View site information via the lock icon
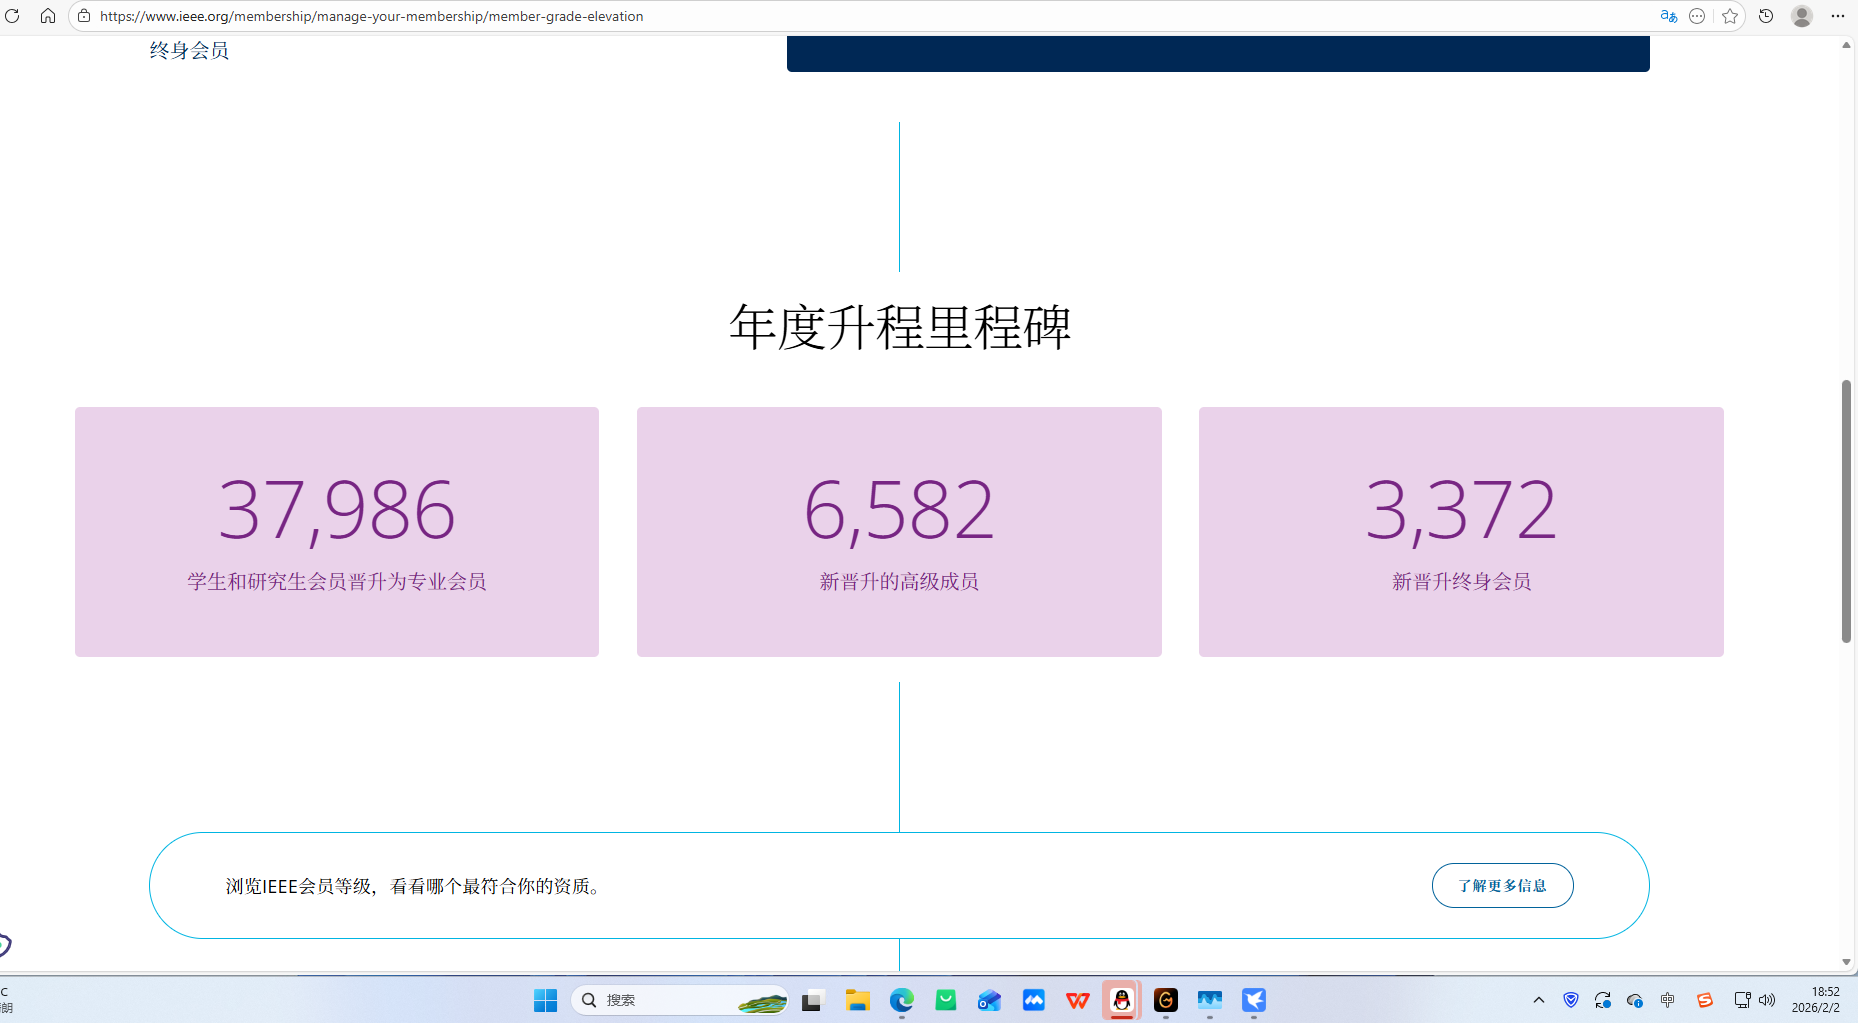 [84, 16]
